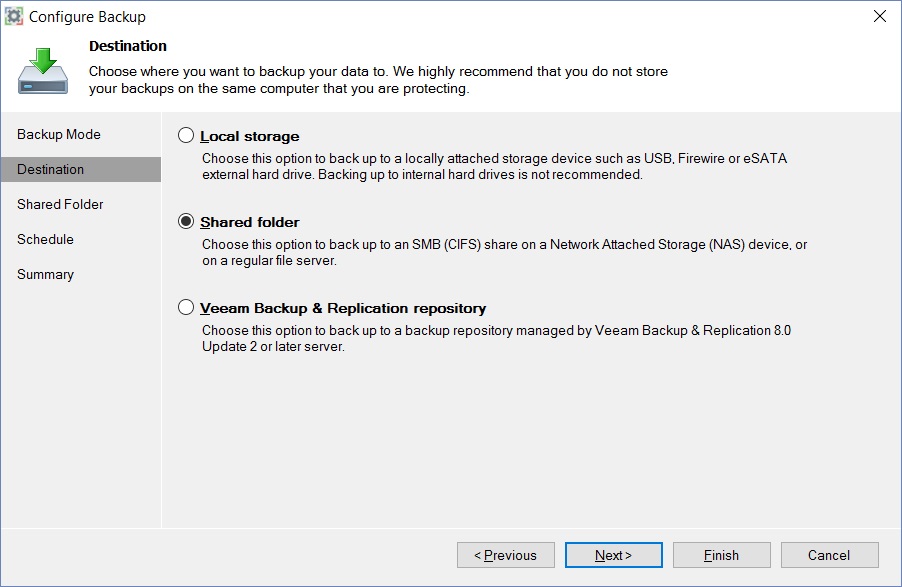Select the Local storage radio button
902x587 pixels.
click(x=186, y=135)
